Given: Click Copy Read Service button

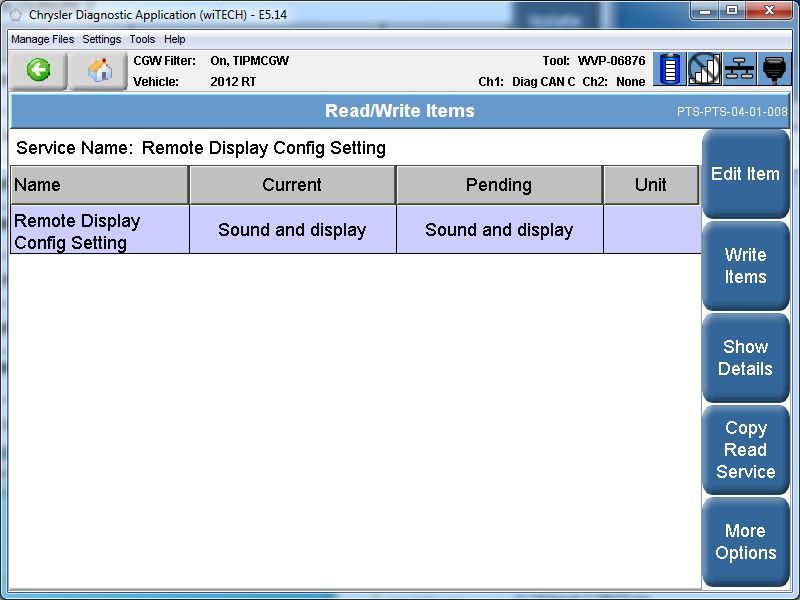Looking at the screenshot, I should 745,449.
